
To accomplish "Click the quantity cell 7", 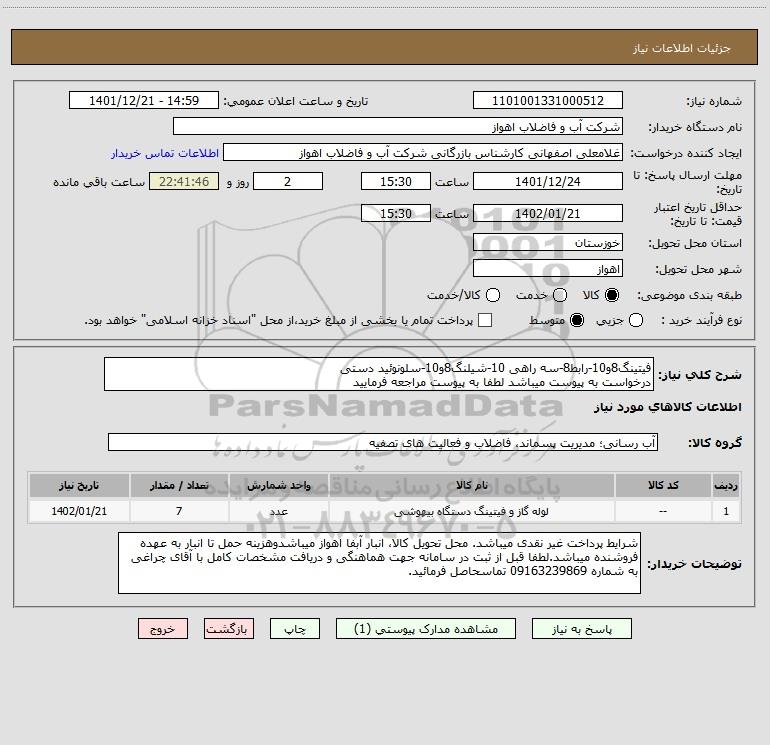I will [179, 511].
